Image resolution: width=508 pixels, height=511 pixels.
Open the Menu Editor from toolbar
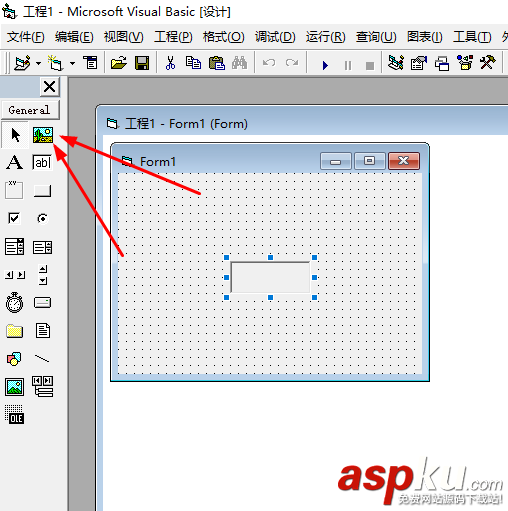coord(90,63)
